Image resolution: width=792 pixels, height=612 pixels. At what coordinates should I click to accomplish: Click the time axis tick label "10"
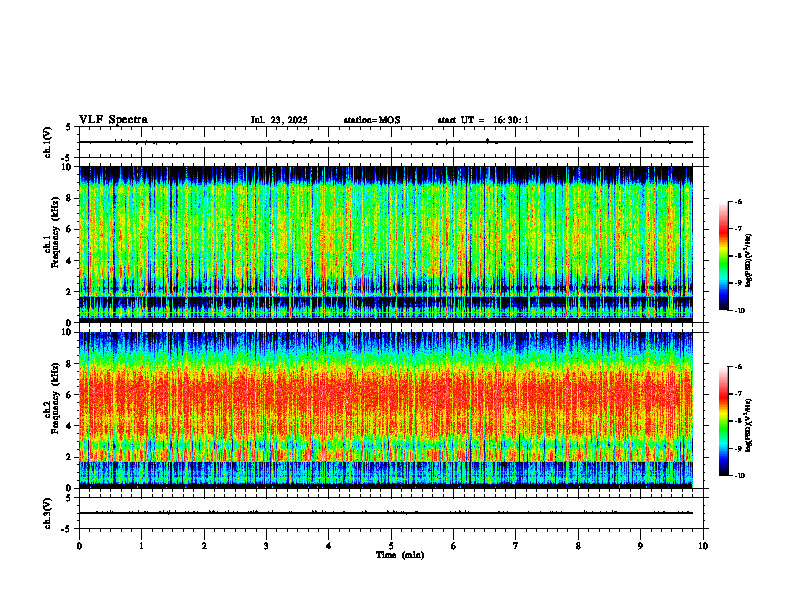[703, 546]
